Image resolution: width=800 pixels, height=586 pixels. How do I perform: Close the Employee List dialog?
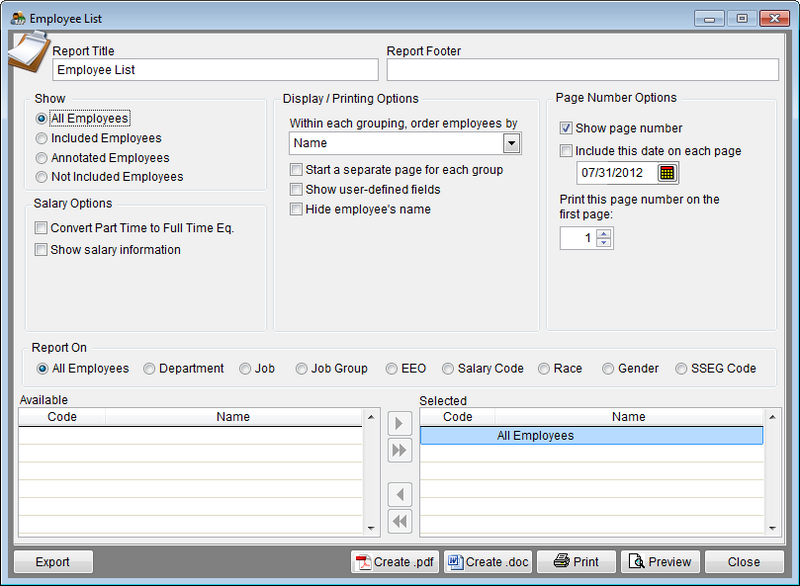coord(744,562)
